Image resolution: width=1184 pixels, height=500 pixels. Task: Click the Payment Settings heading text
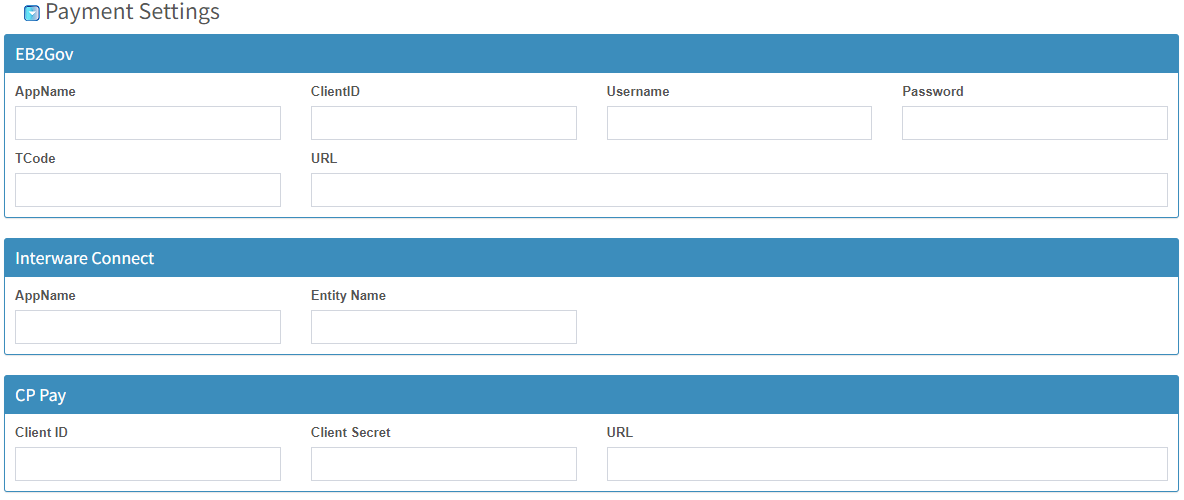(133, 12)
